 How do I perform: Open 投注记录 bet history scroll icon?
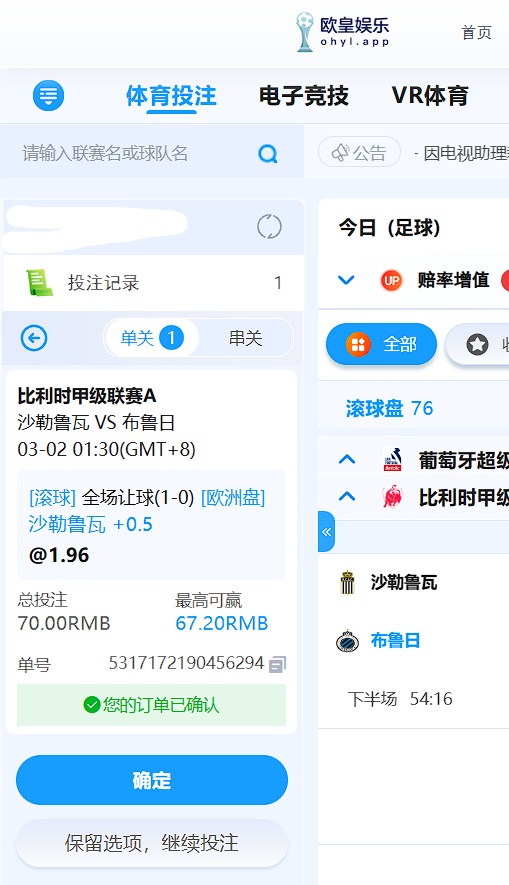pos(40,282)
